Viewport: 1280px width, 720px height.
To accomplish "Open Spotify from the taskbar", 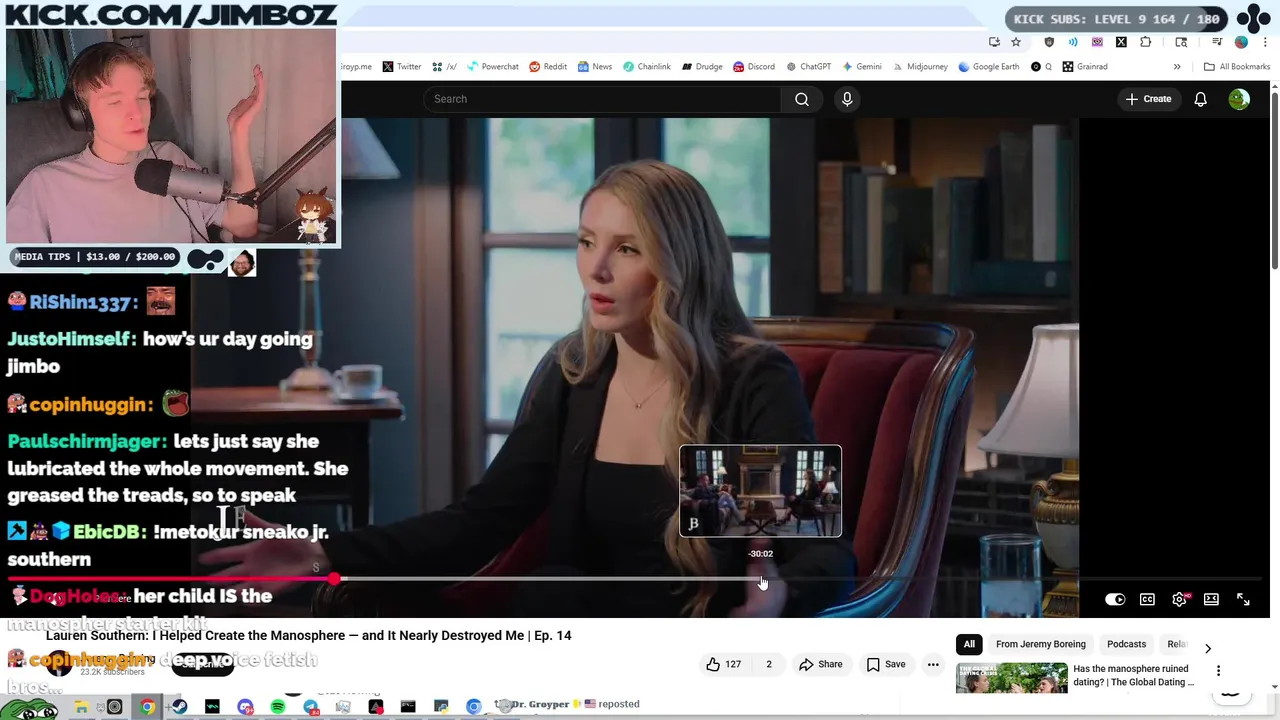I will point(278,707).
